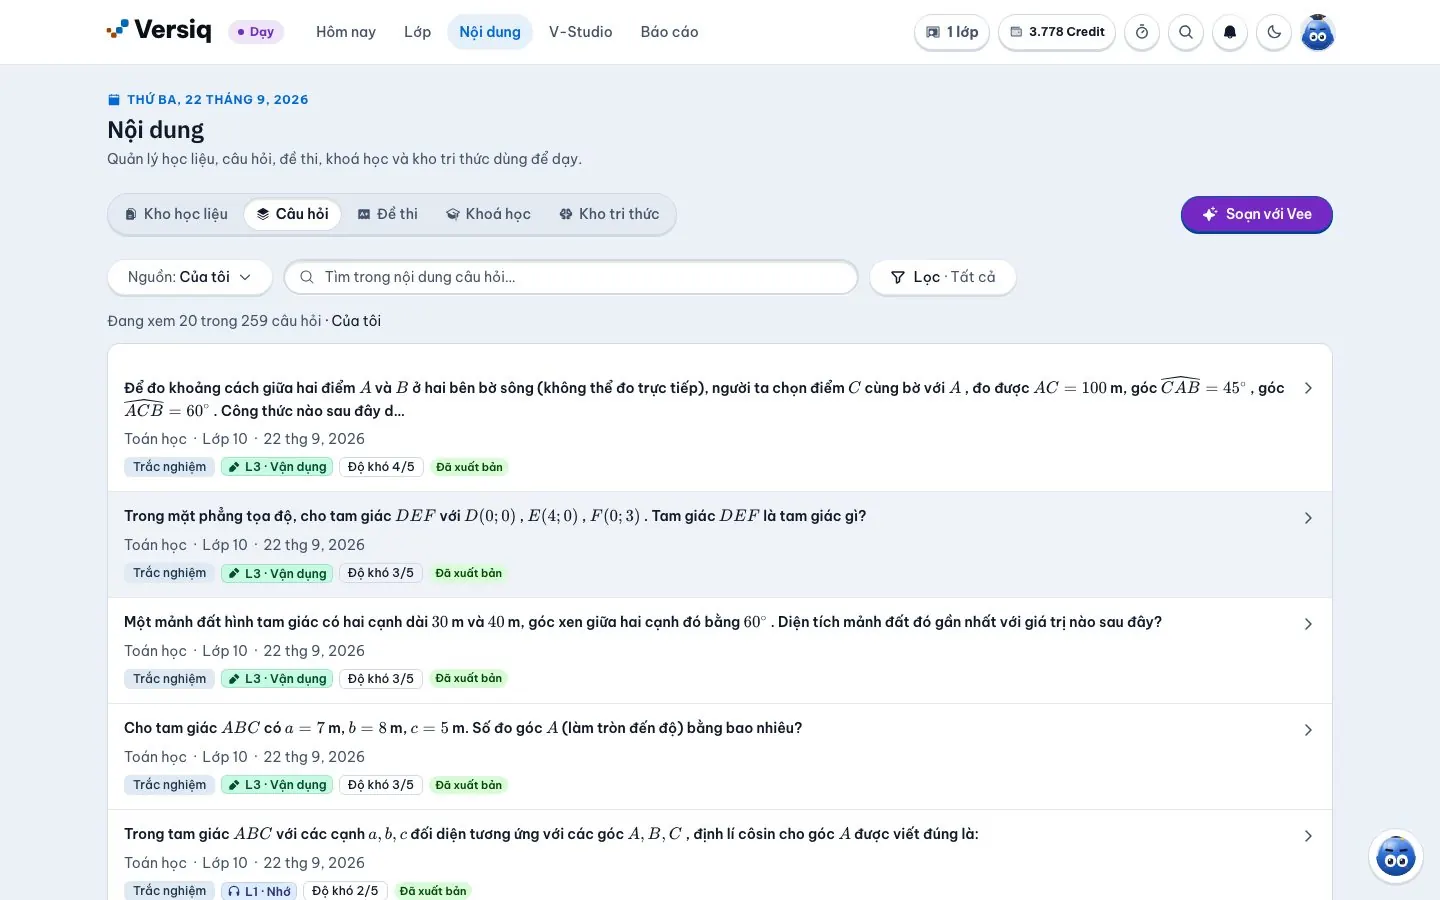Select the Câu hỏi tab
This screenshot has width=1440, height=900.
[292, 214]
